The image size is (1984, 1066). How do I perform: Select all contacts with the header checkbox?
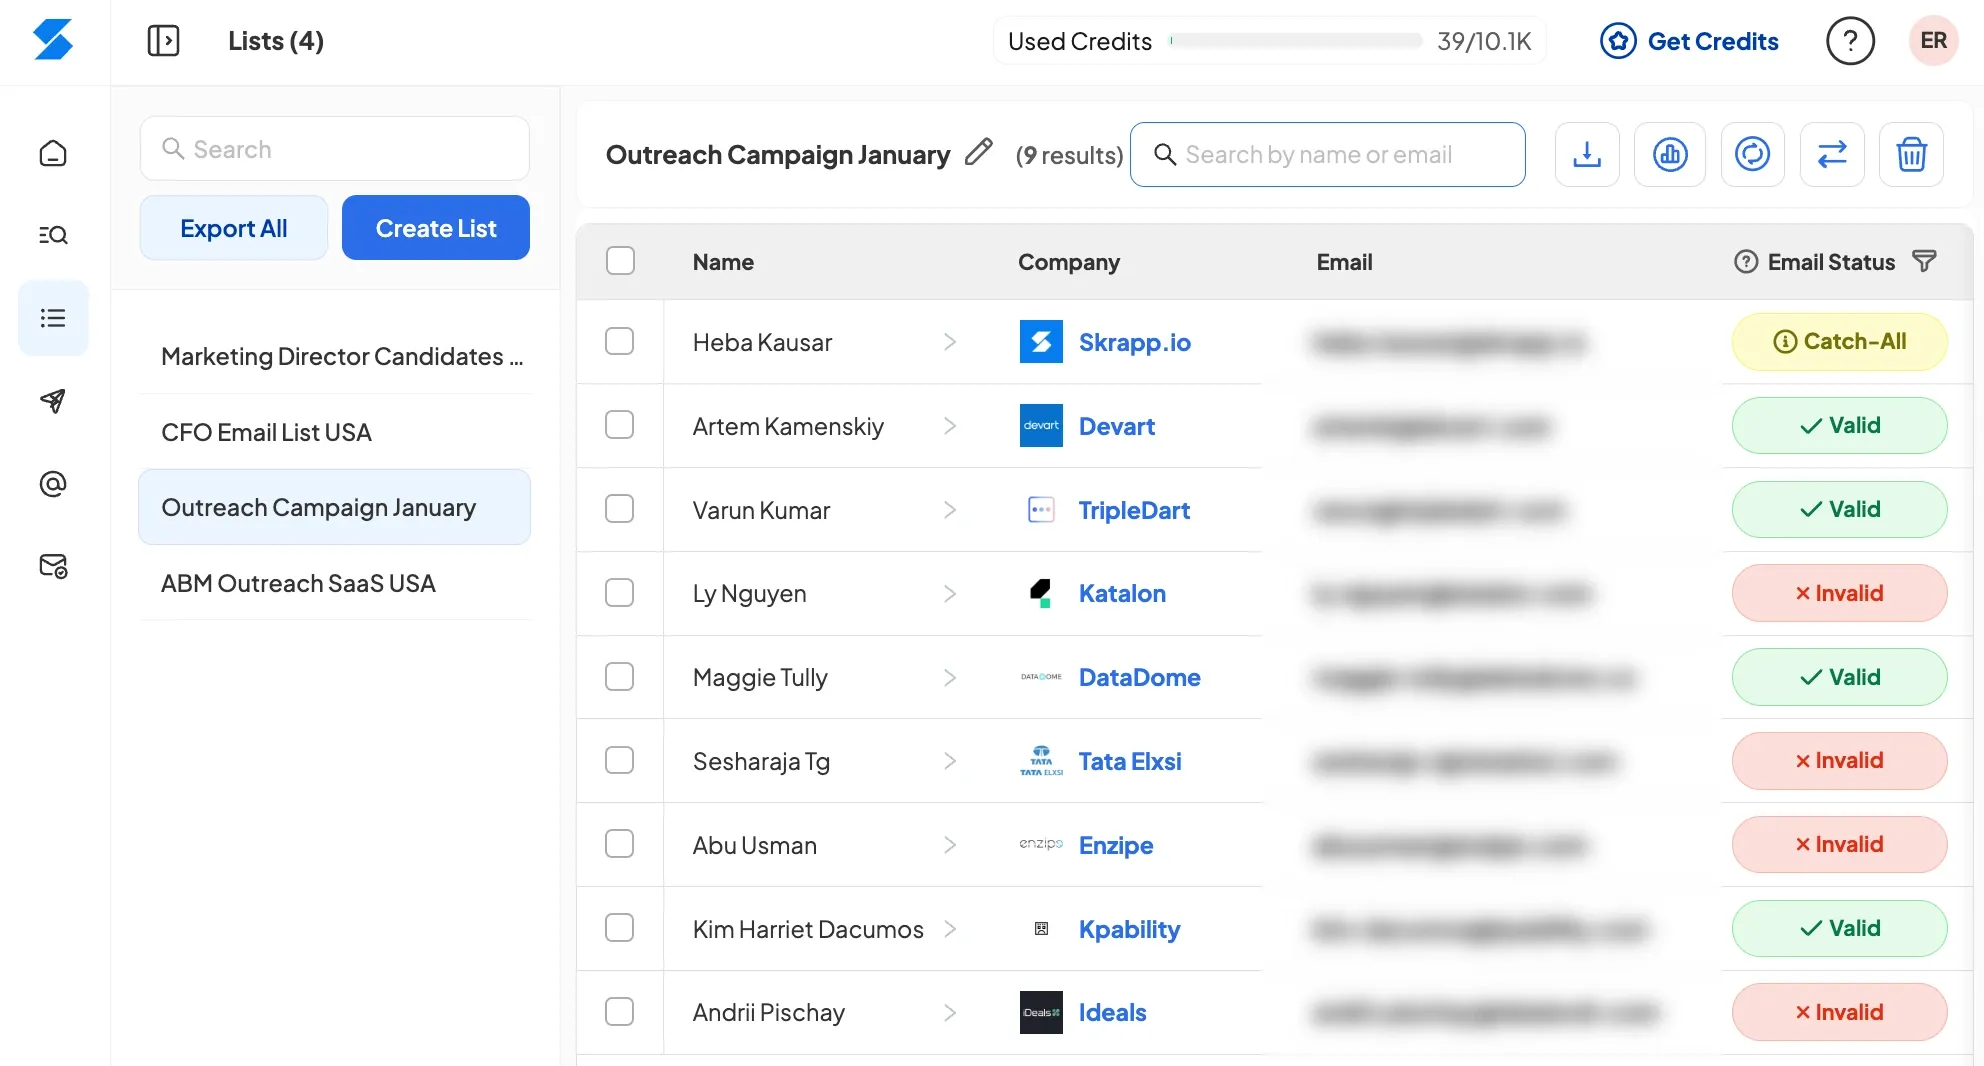(620, 261)
